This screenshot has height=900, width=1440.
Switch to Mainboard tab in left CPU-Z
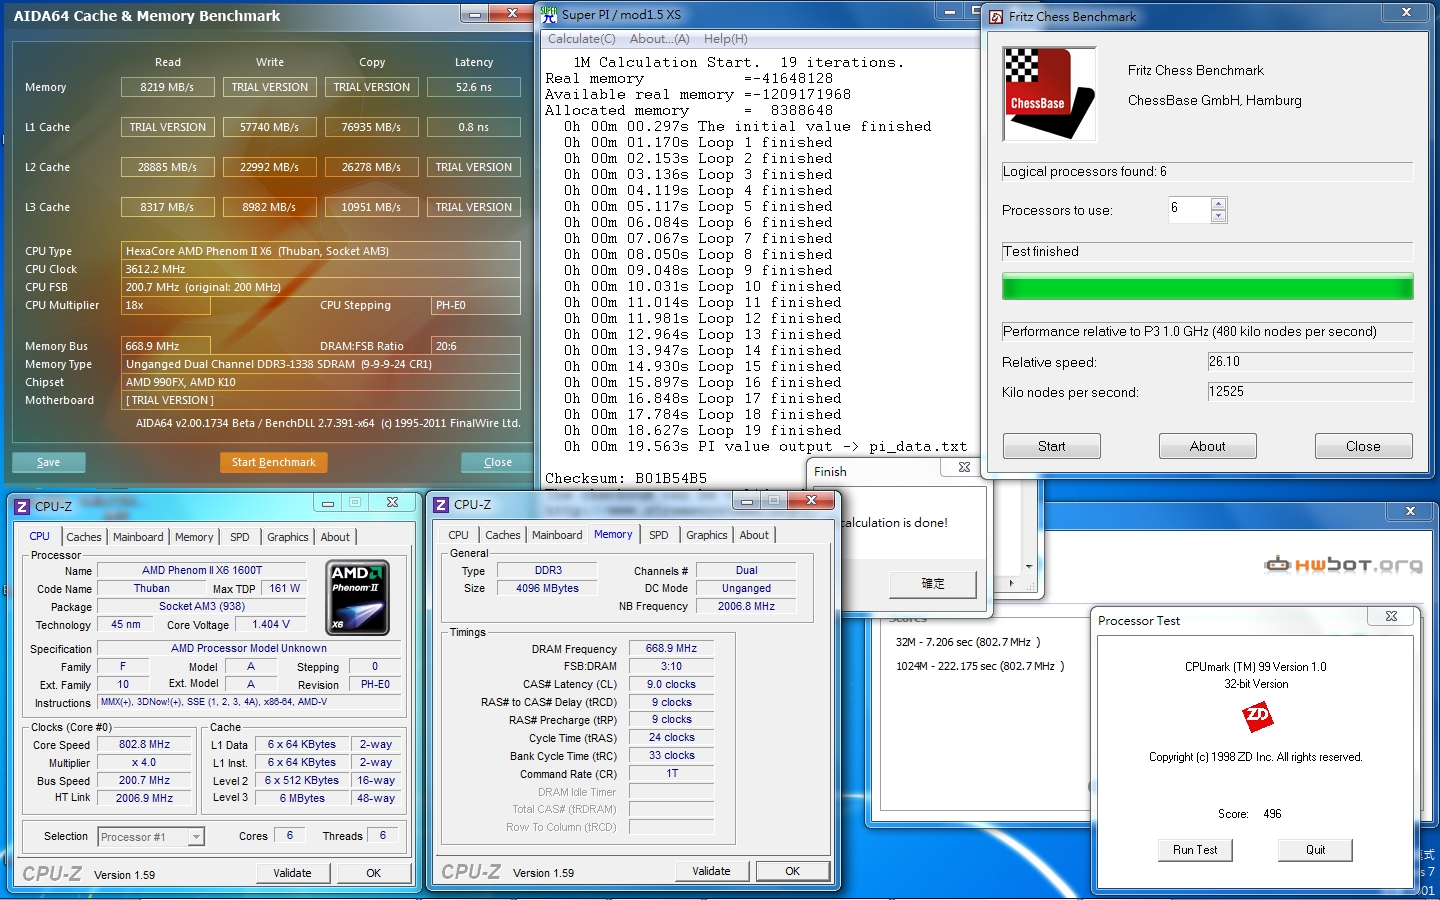pos(138,537)
